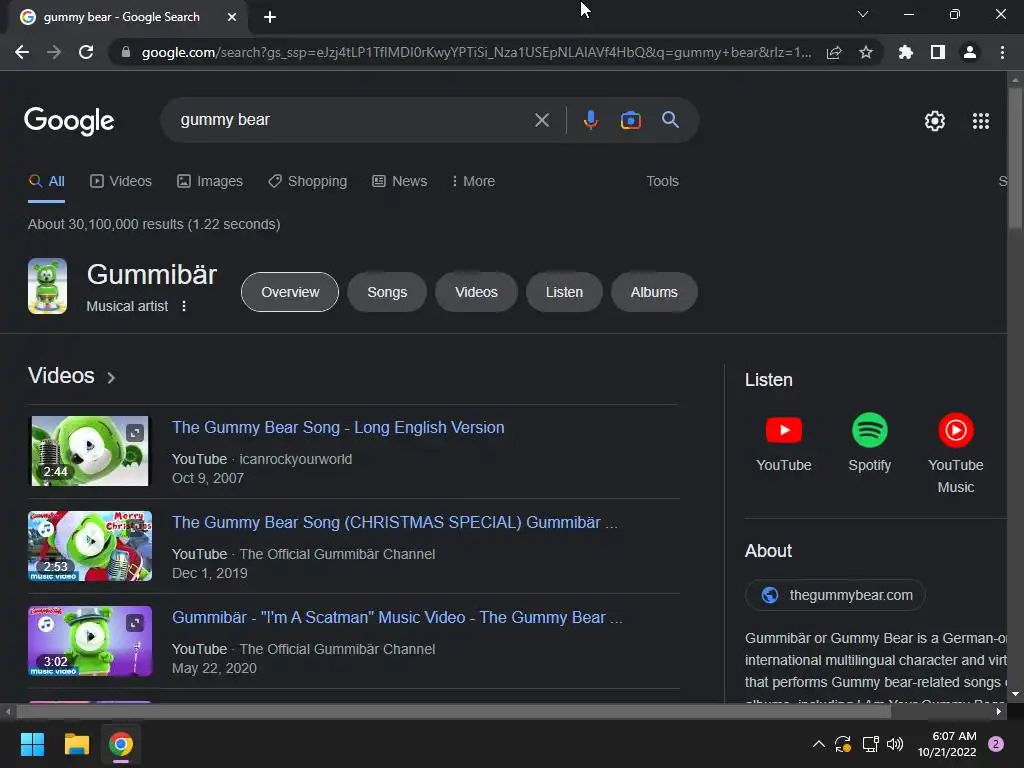The image size is (1024, 768).
Task: Open Gummibär Musical artist options dots
Action: click(x=184, y=306)
